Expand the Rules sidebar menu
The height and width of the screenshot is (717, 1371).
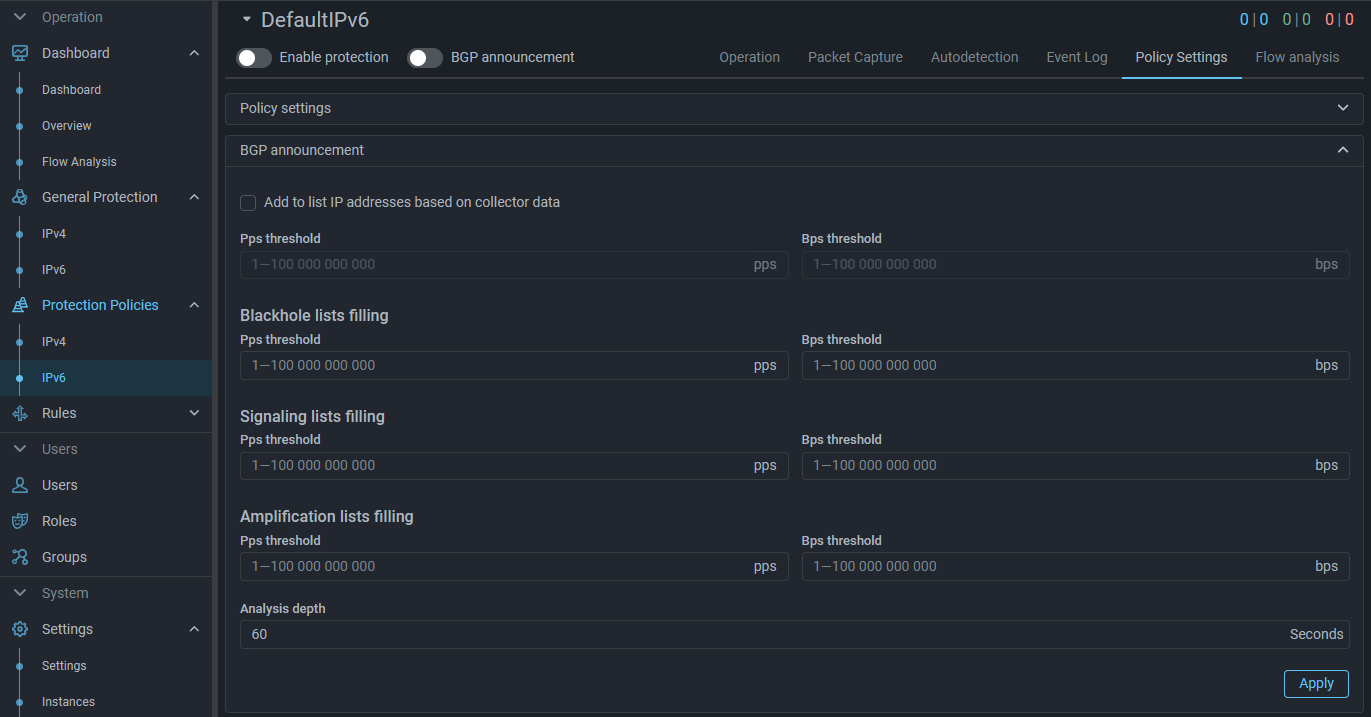point(194,413)
